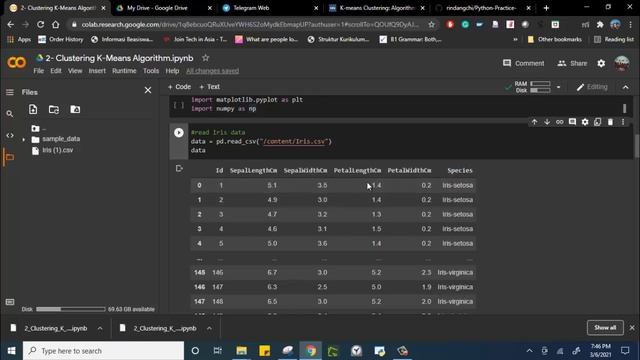Switch to the My Drive - Google Drive tab
Image resolution: width=640 pixels, height=360 pixels.
pos(163,8)
